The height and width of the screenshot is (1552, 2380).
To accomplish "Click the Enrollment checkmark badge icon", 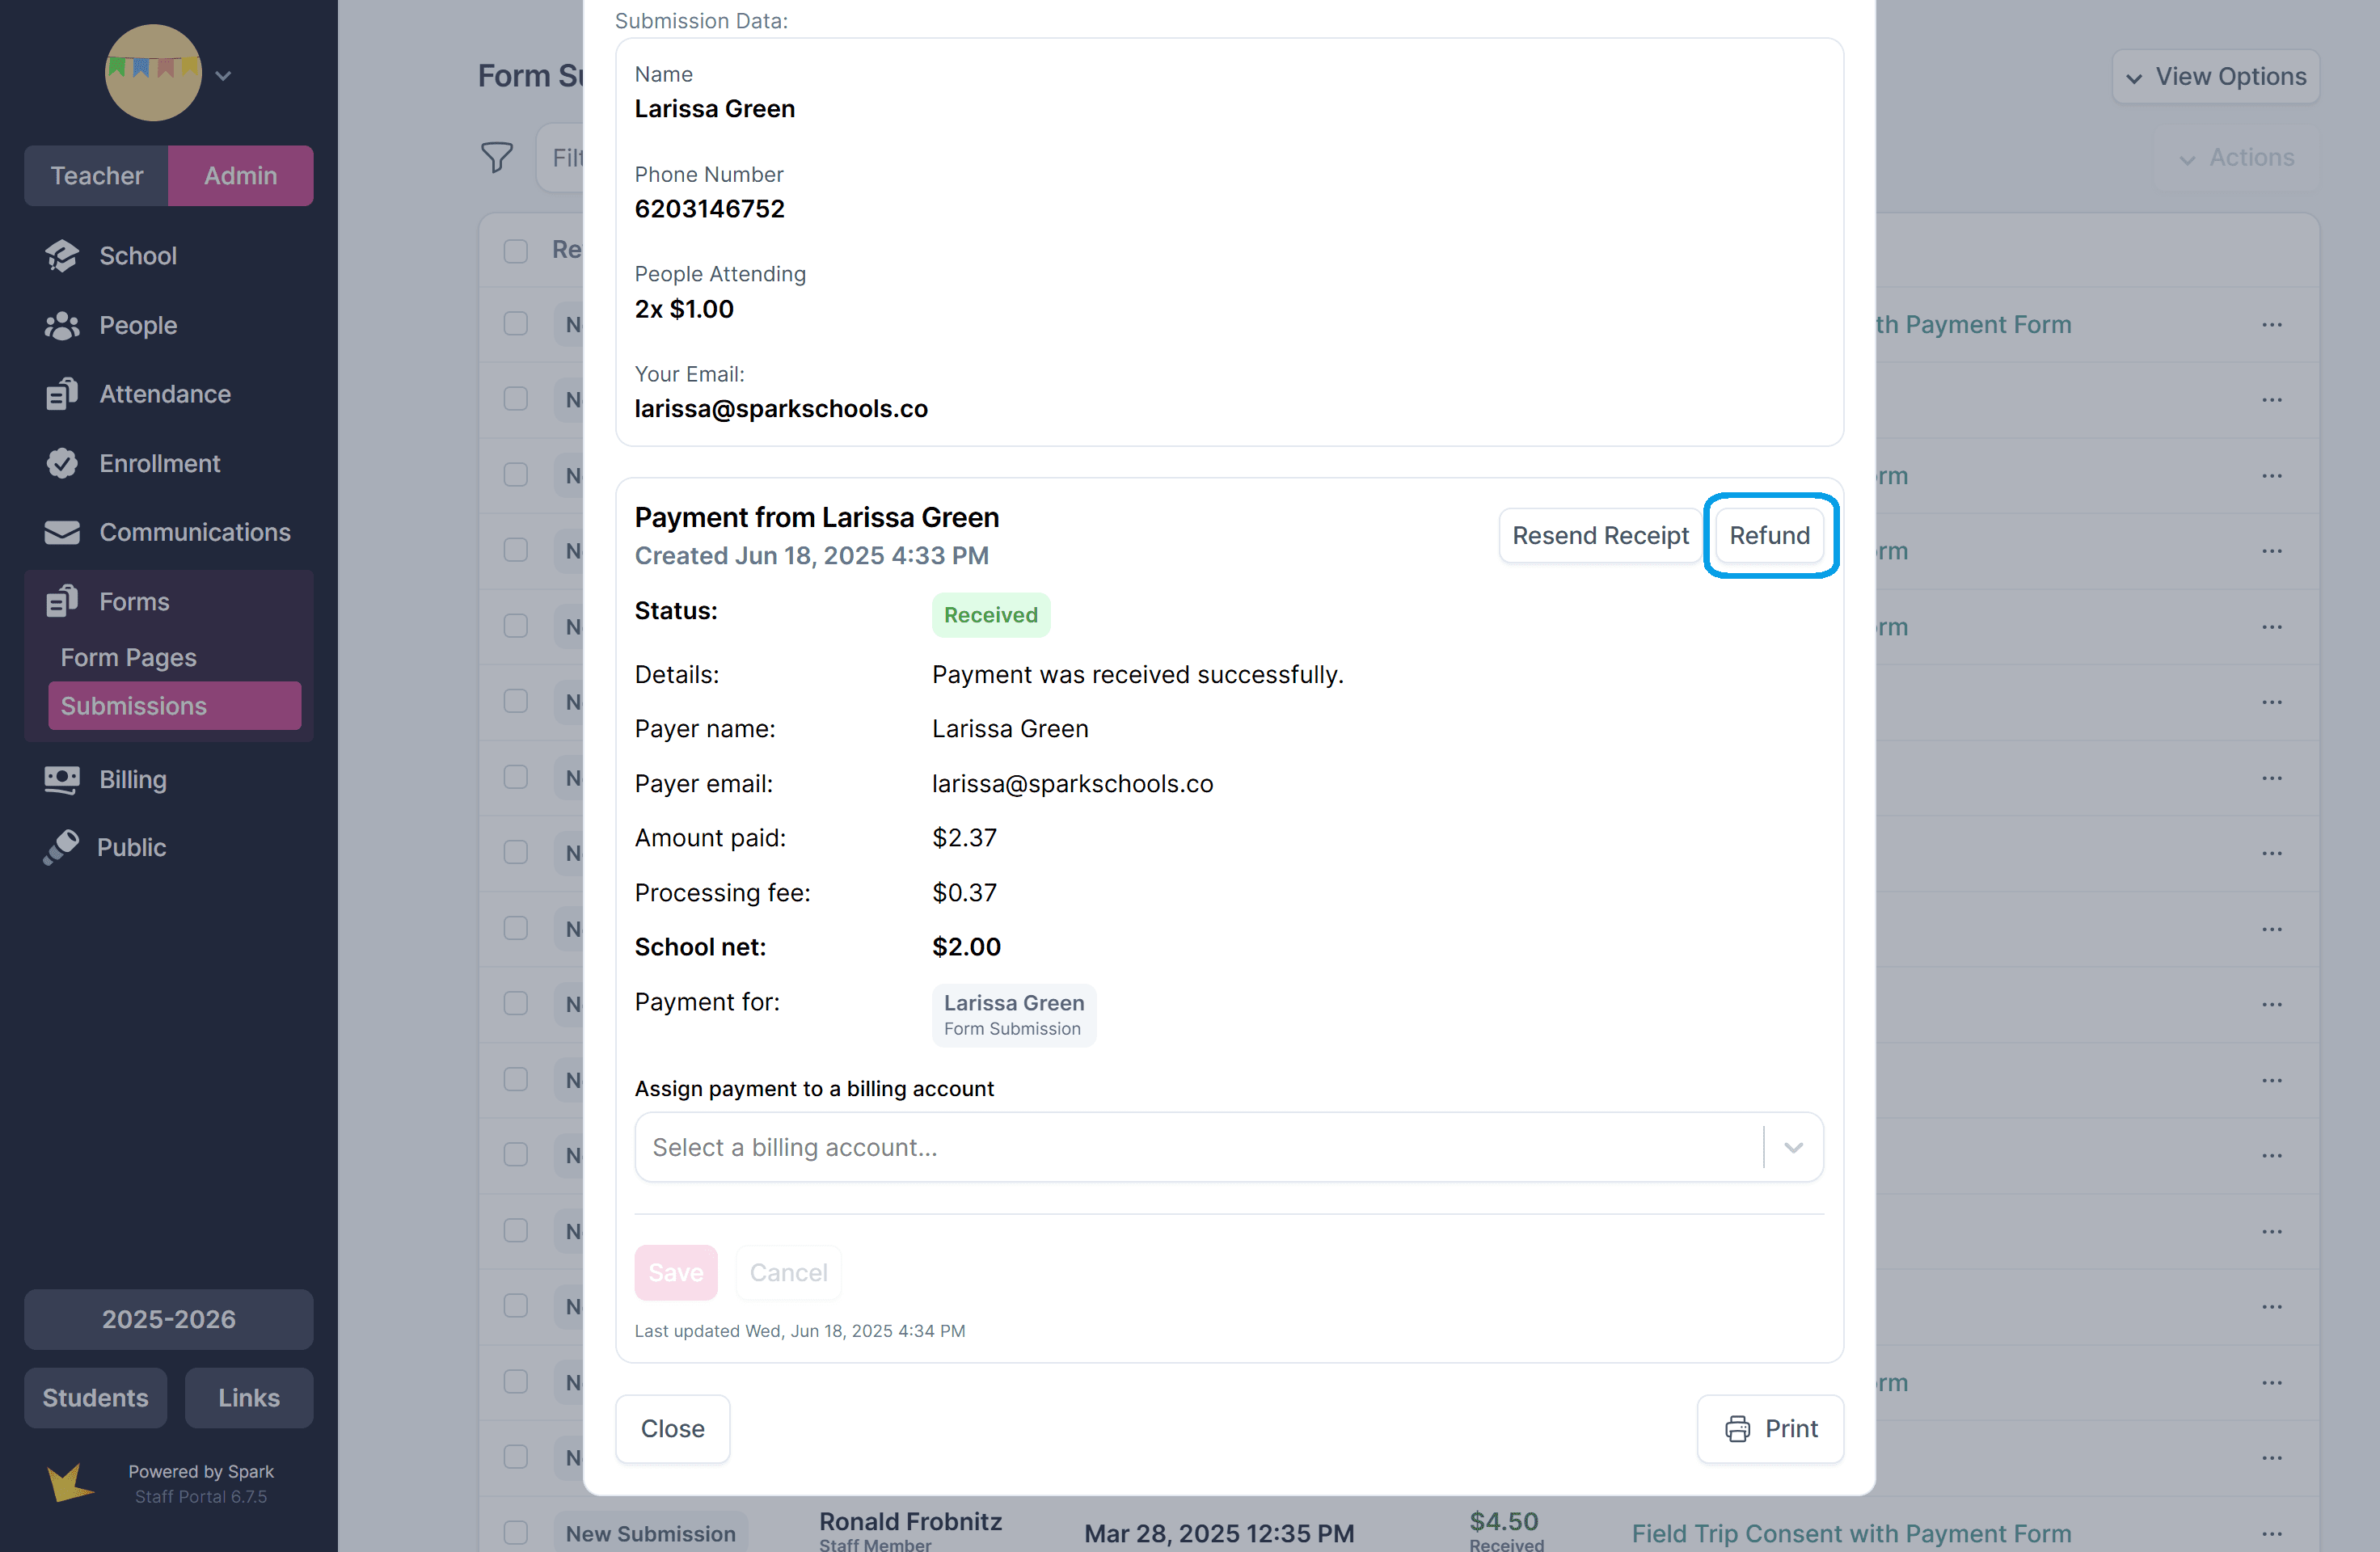I will pos(62,464).
